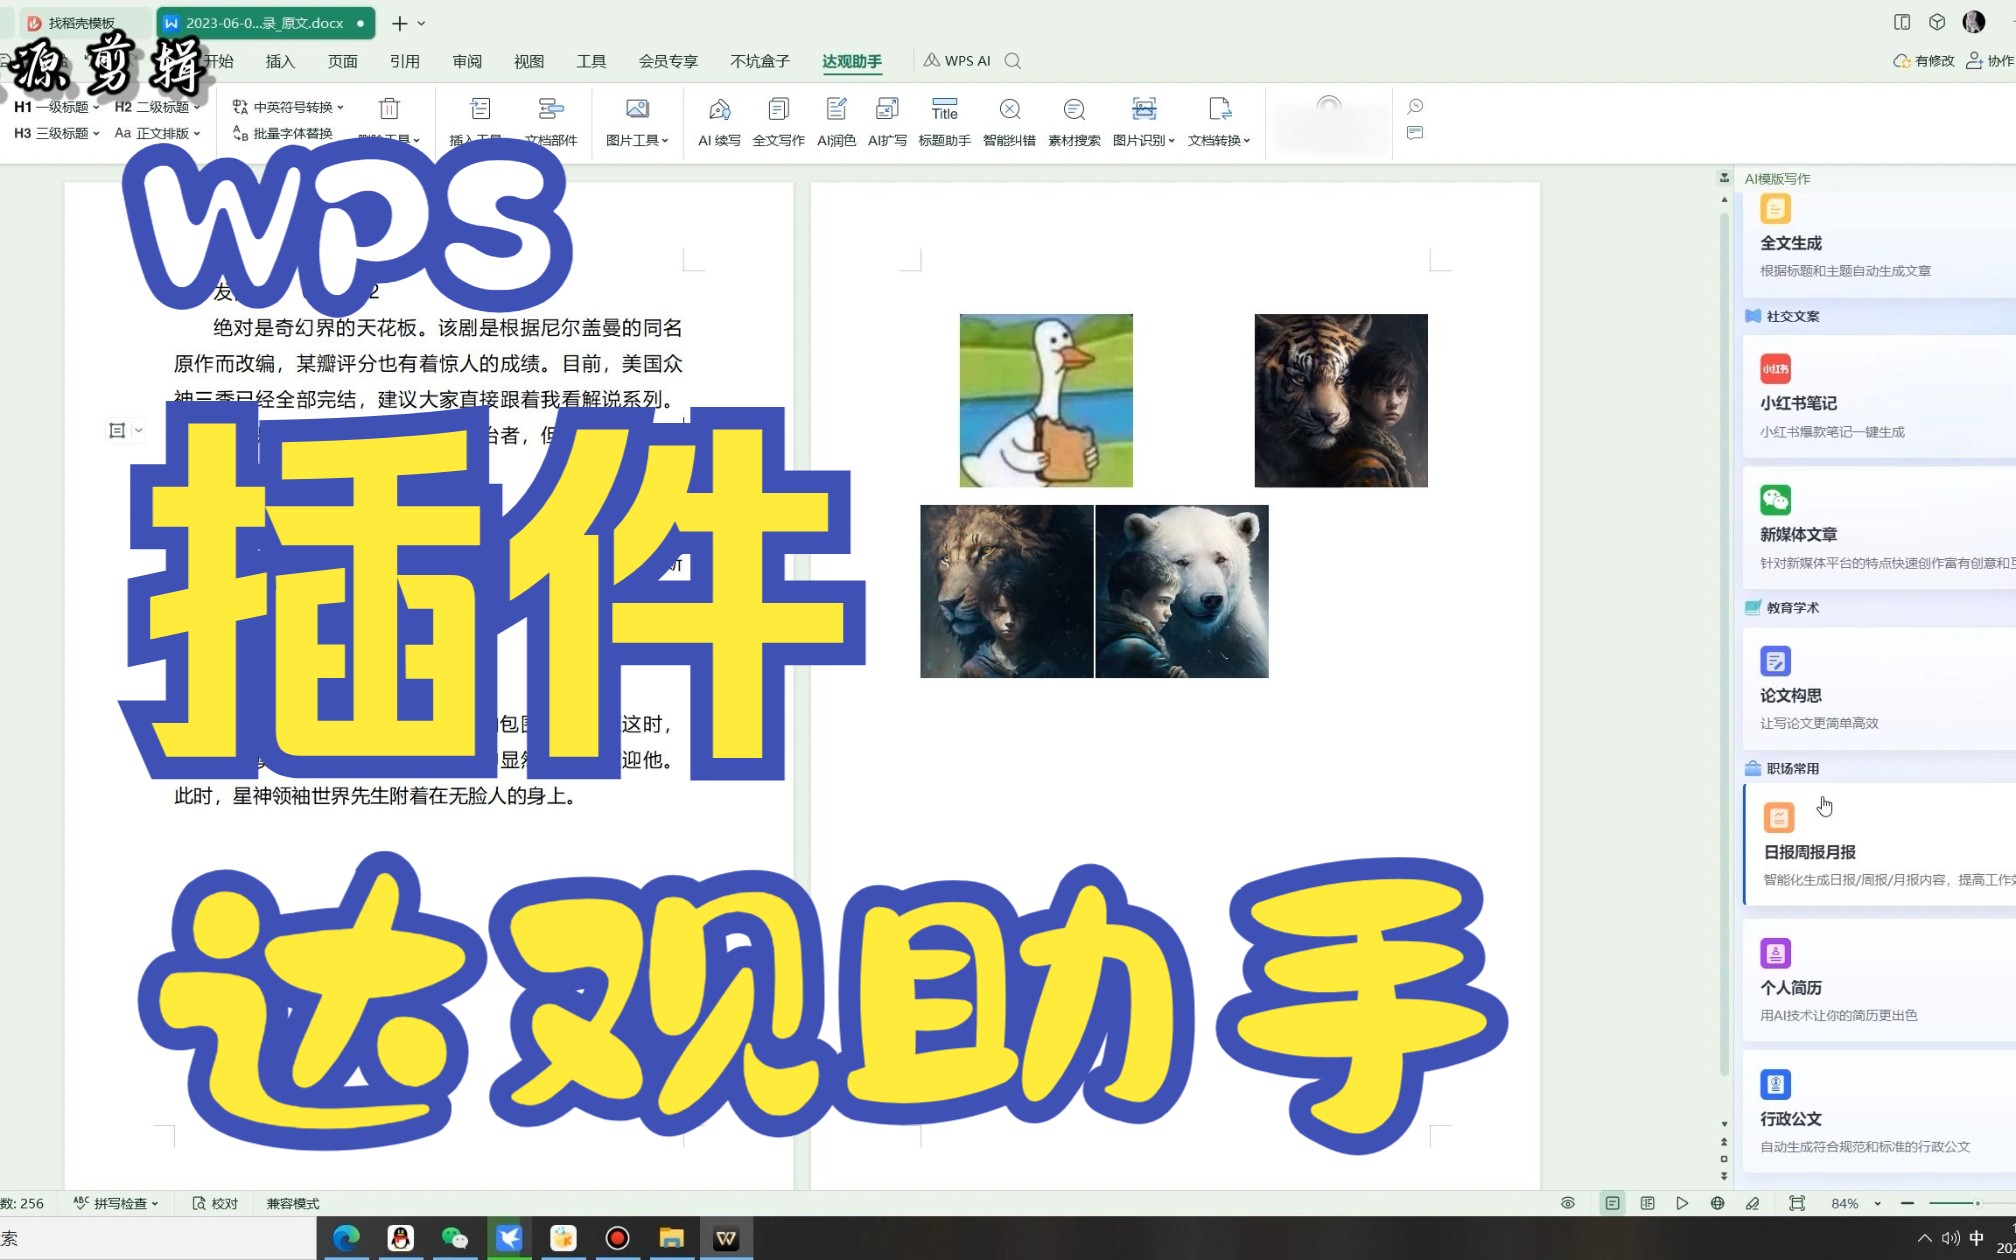2016x1260 pixels.
Task: Launch the AI扩写 expansion tool
Action: (x=887, y=122)
